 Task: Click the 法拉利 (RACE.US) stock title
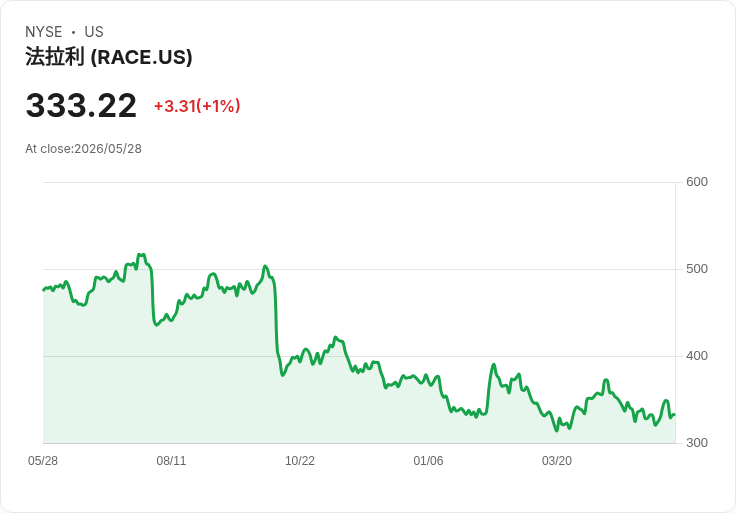(108, 57)
